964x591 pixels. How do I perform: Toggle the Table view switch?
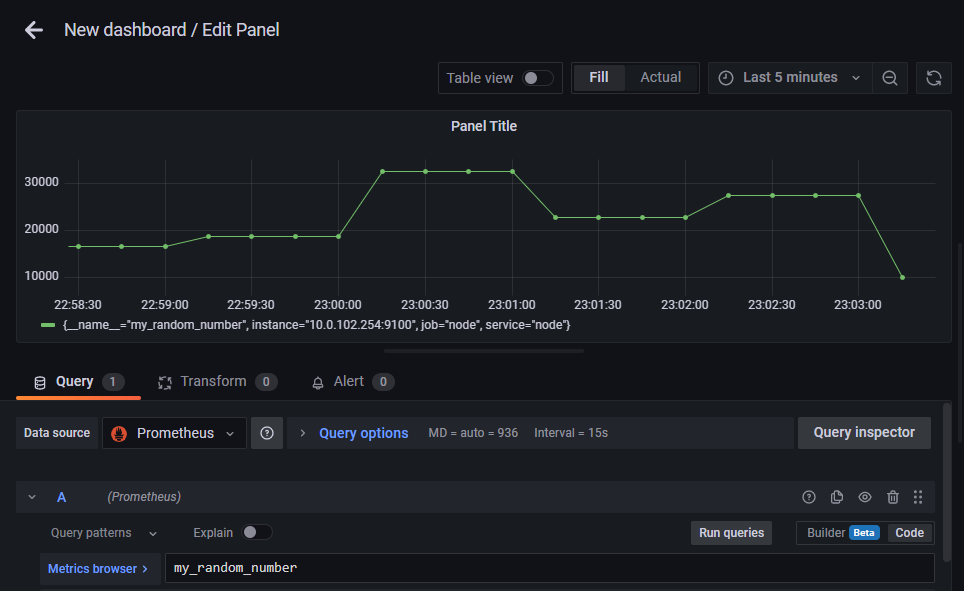[537, 78]
